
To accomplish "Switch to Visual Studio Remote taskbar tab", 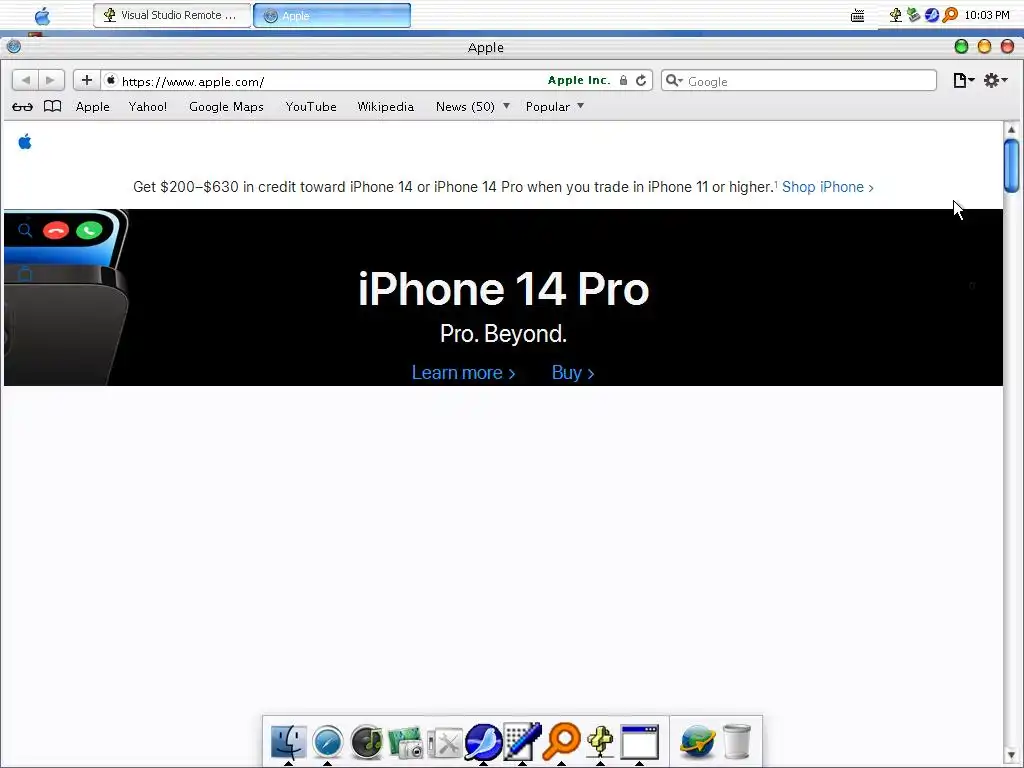I will (172, 15).
